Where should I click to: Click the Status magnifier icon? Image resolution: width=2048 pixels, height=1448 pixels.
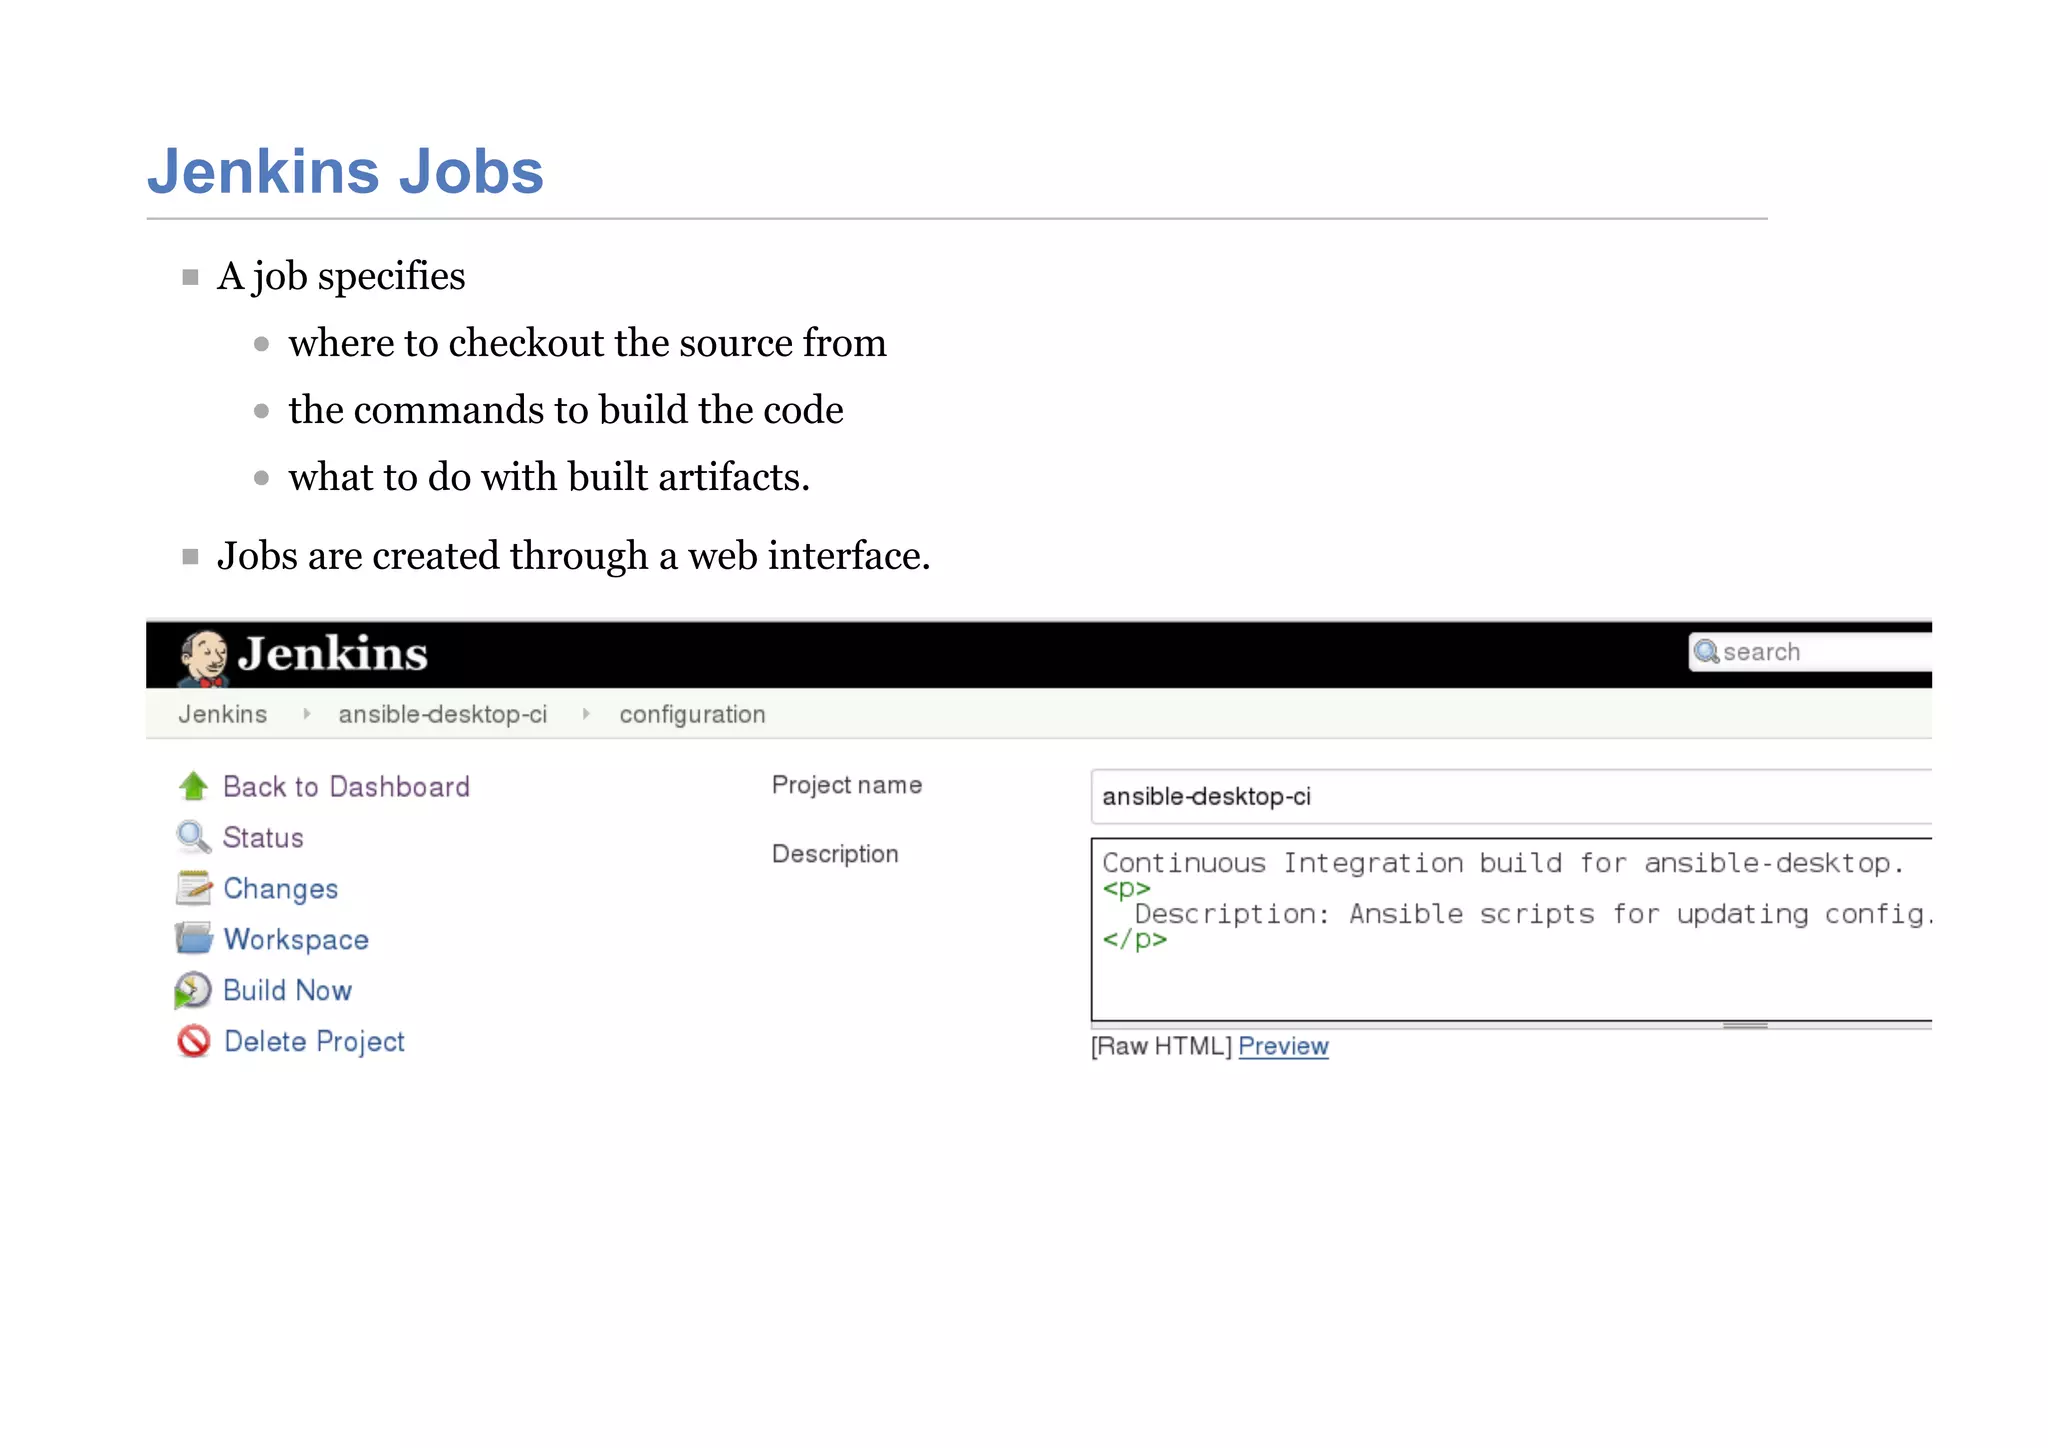pyautogui.click(x=193, y=837)
